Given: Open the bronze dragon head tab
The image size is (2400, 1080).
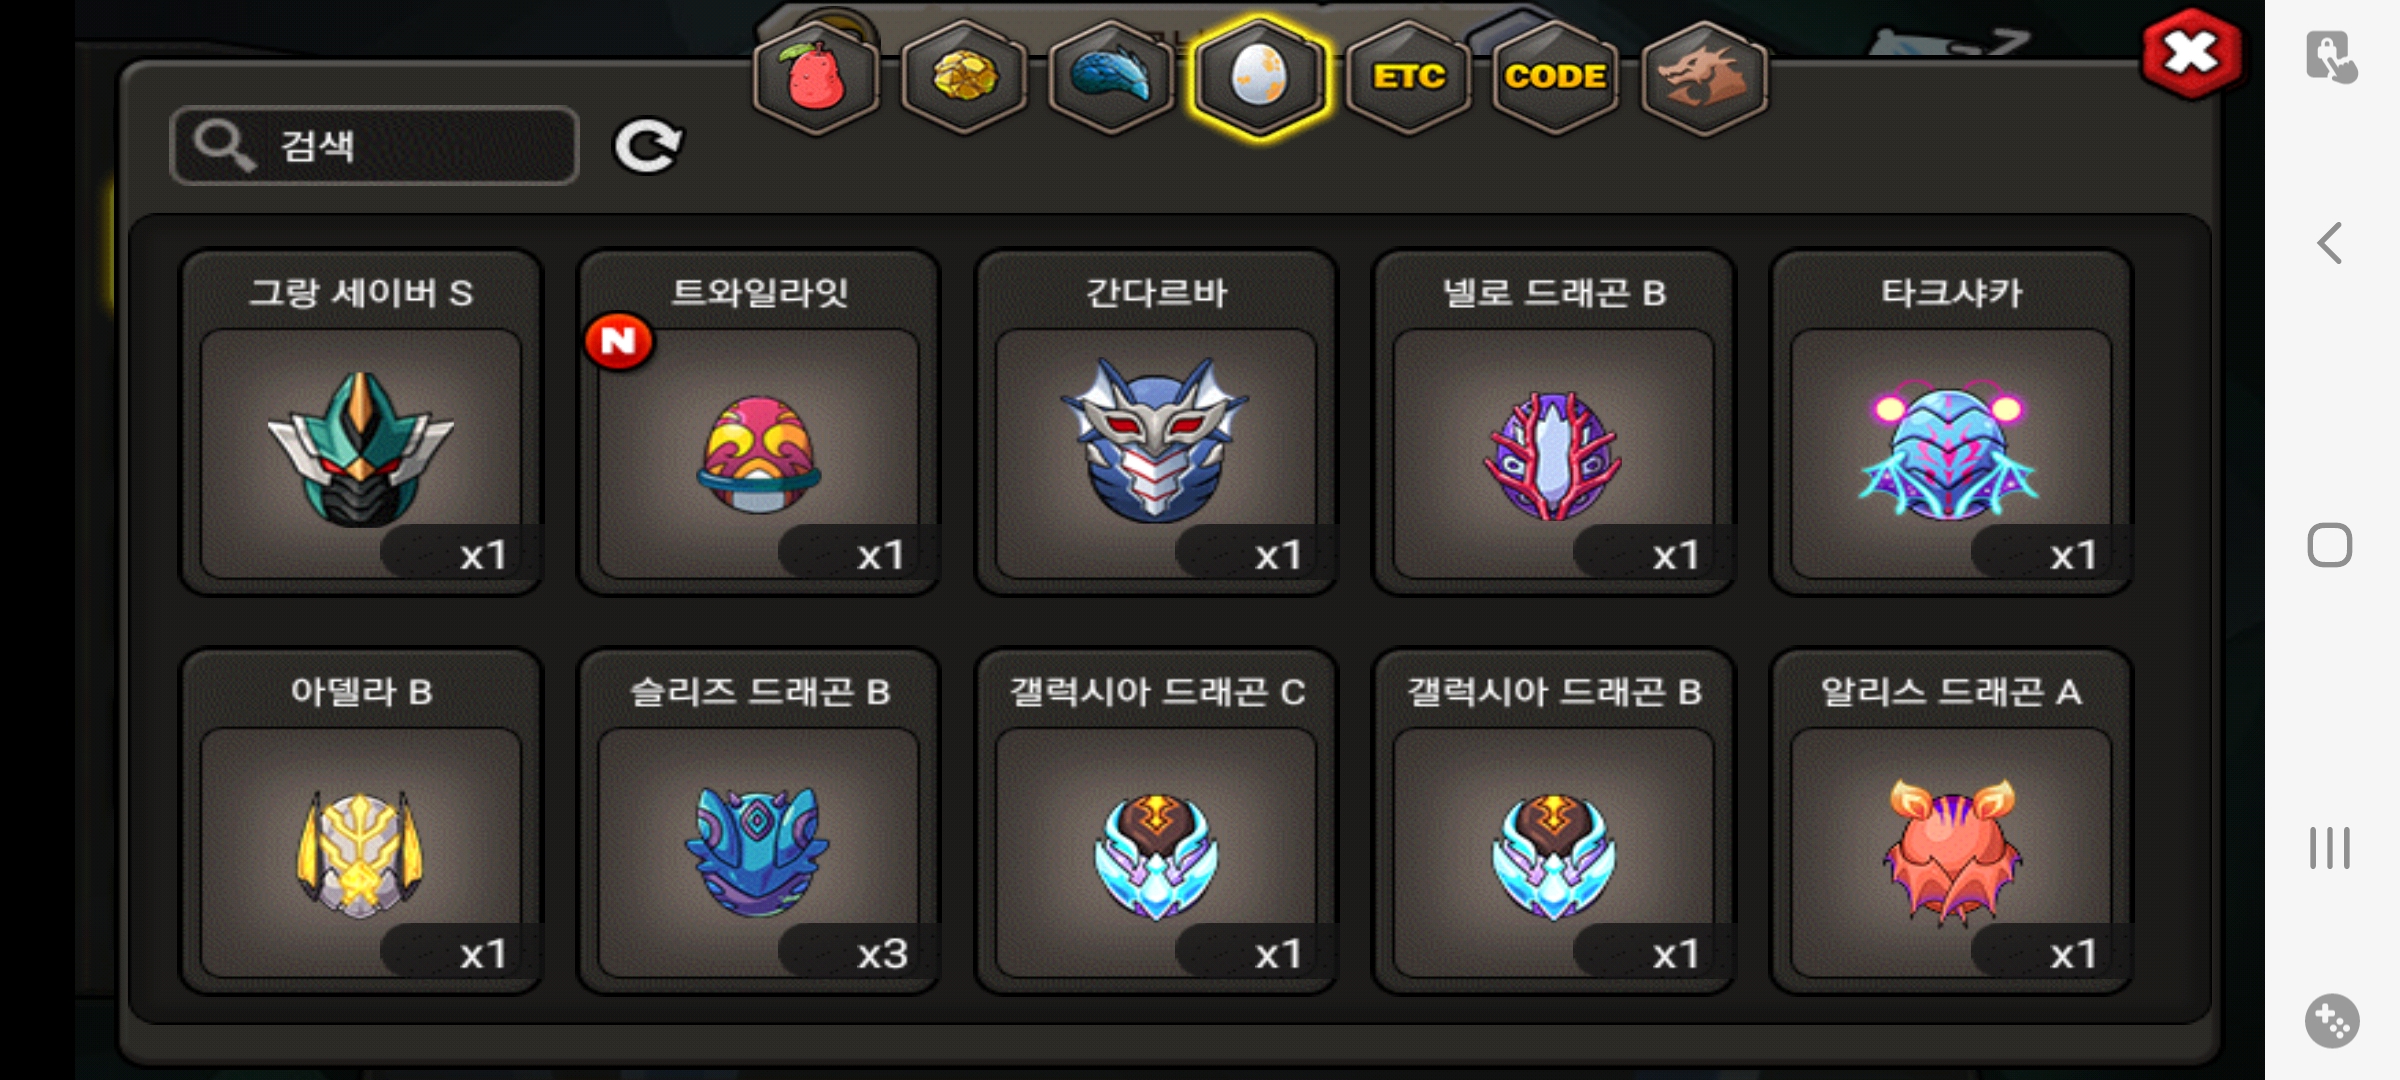Looking at the screenshot, I should coord(1704,78).
